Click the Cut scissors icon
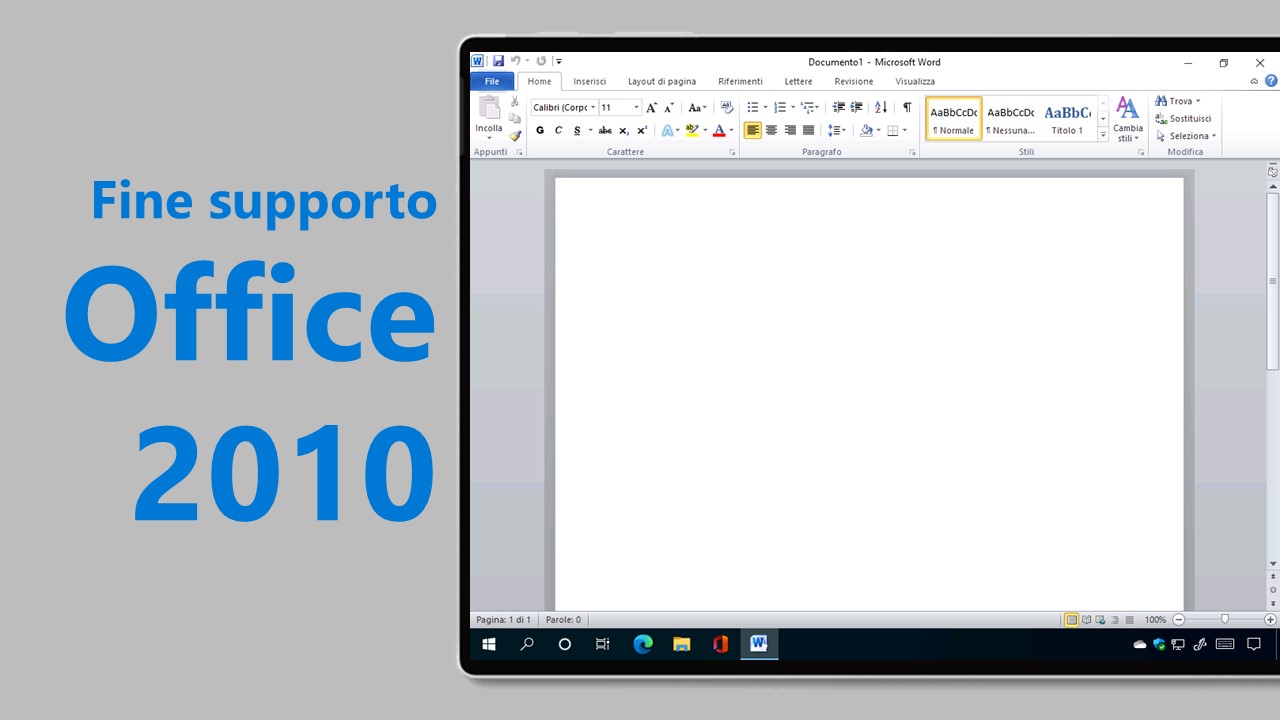Screen dimensions: 1280x720 pos(515,102)
